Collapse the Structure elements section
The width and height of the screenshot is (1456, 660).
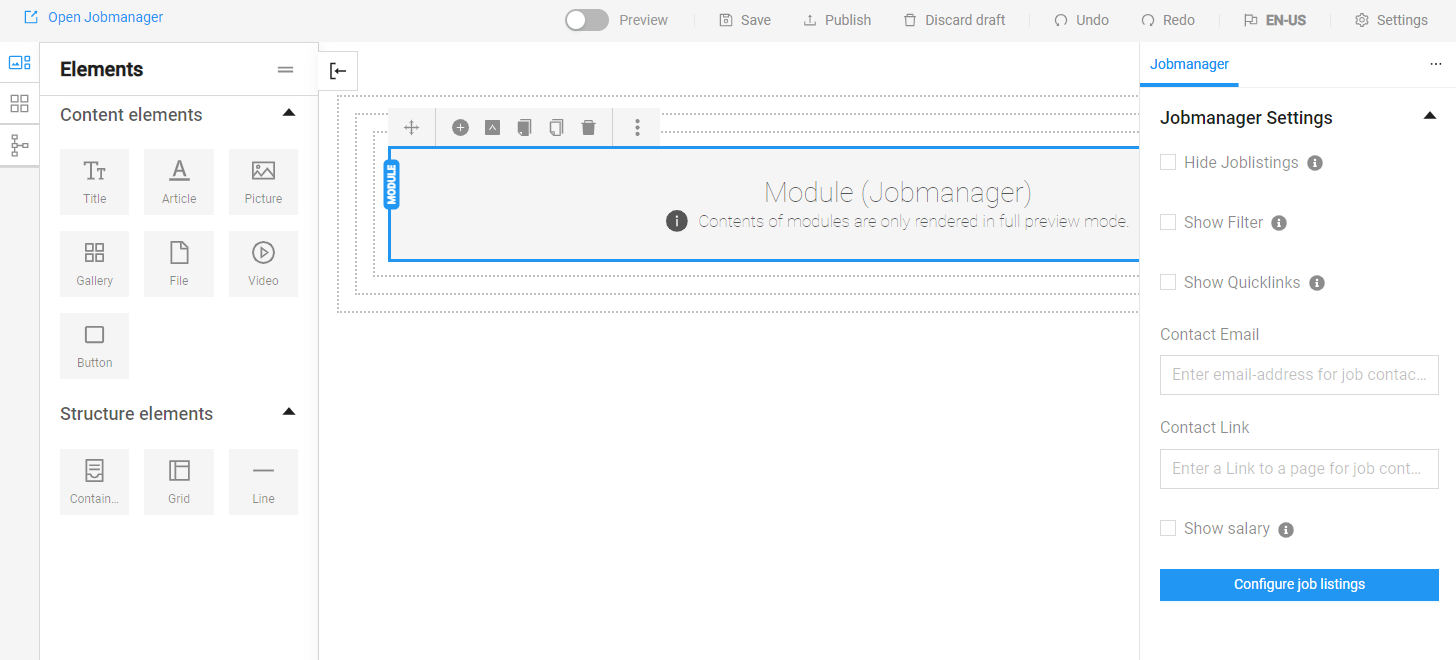click(289, 412)
